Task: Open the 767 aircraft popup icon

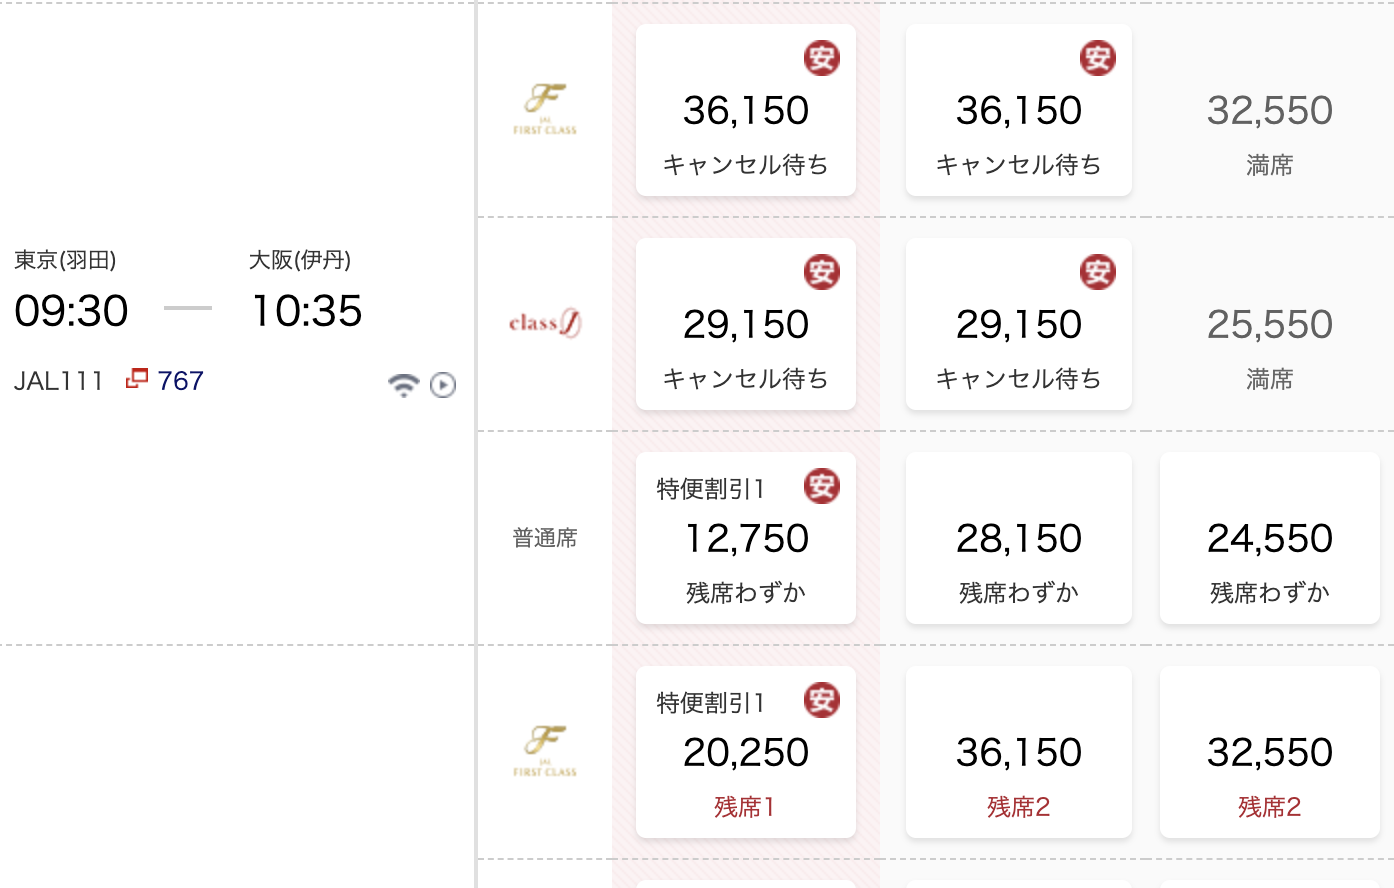Action: (x=137, y=380)
